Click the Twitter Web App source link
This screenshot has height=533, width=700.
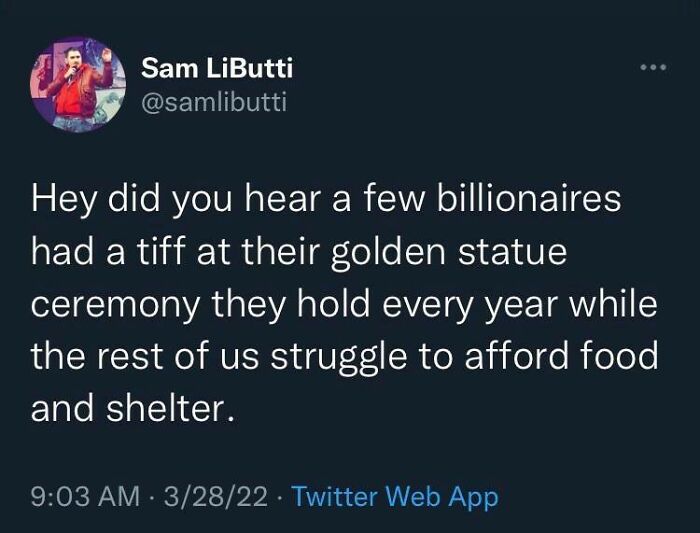[x=394, y=496]
